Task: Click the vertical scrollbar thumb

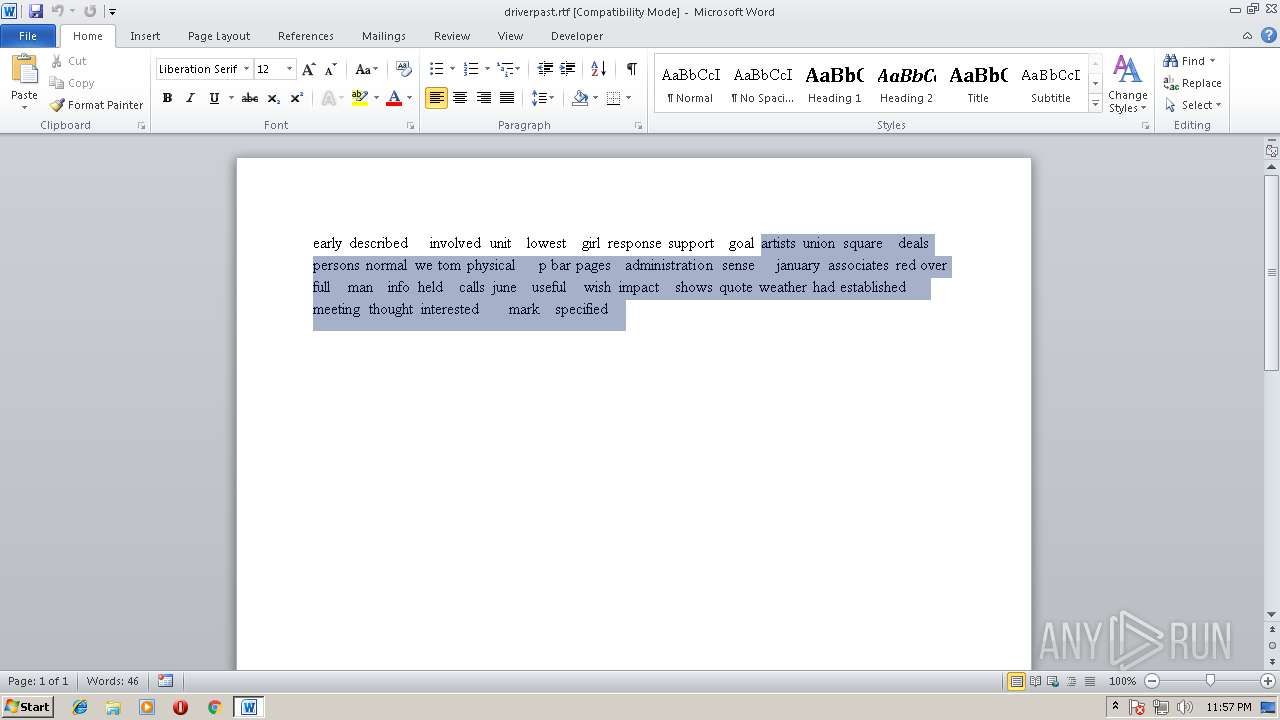Action: pos(1272,272)
